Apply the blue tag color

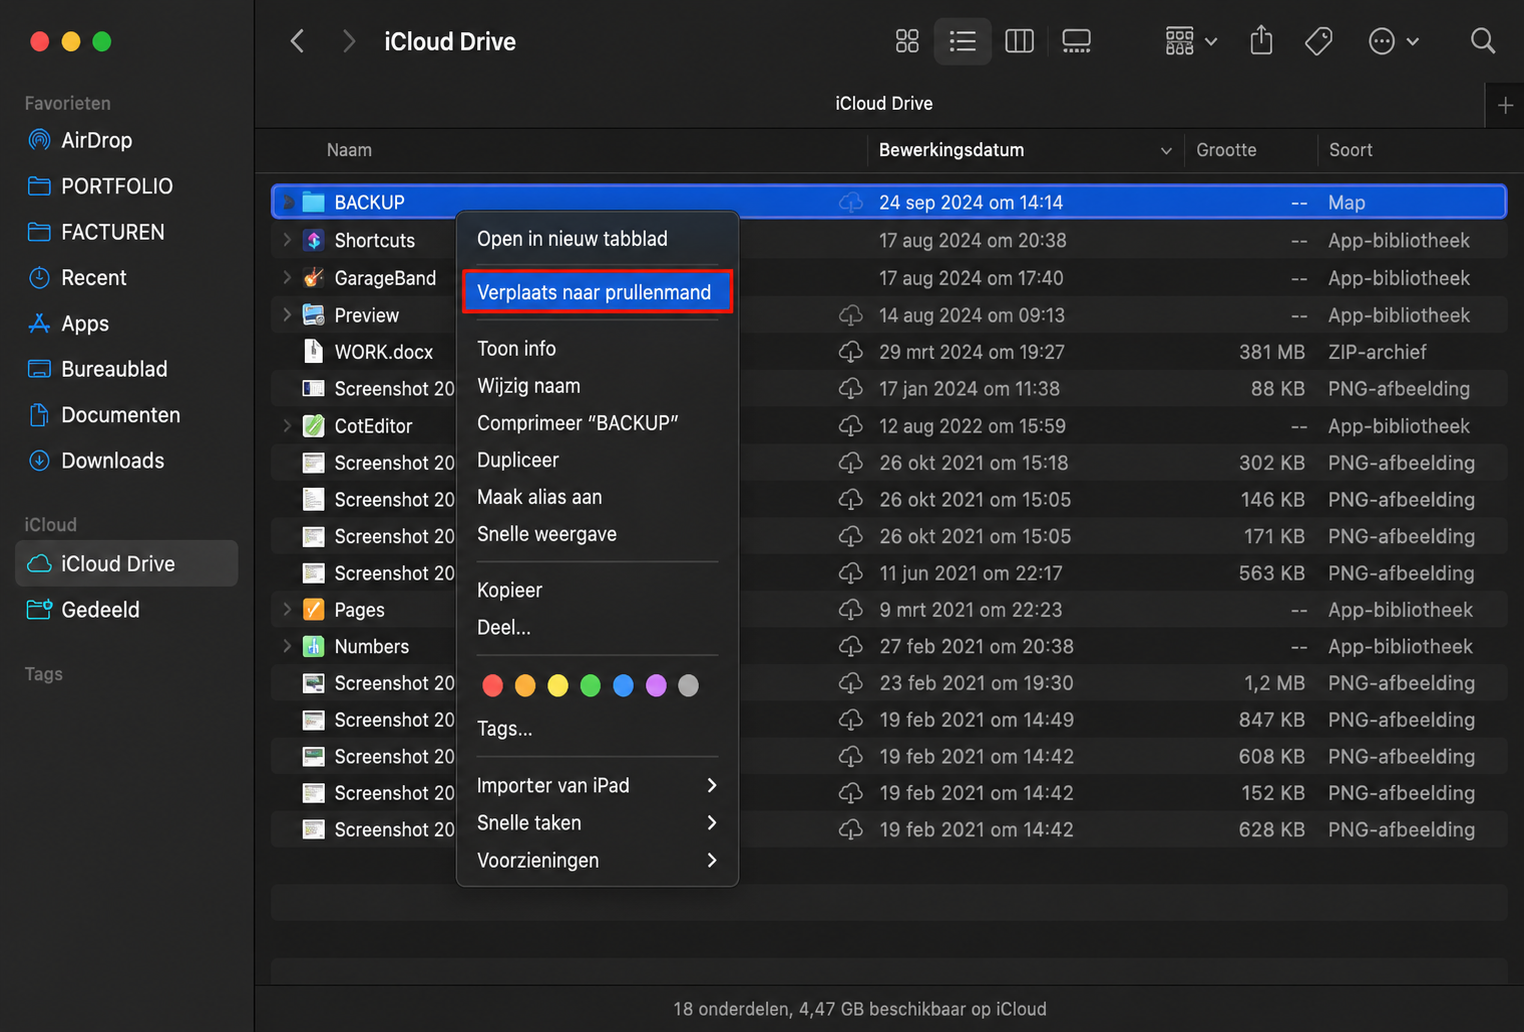click(x=623, y=685)
